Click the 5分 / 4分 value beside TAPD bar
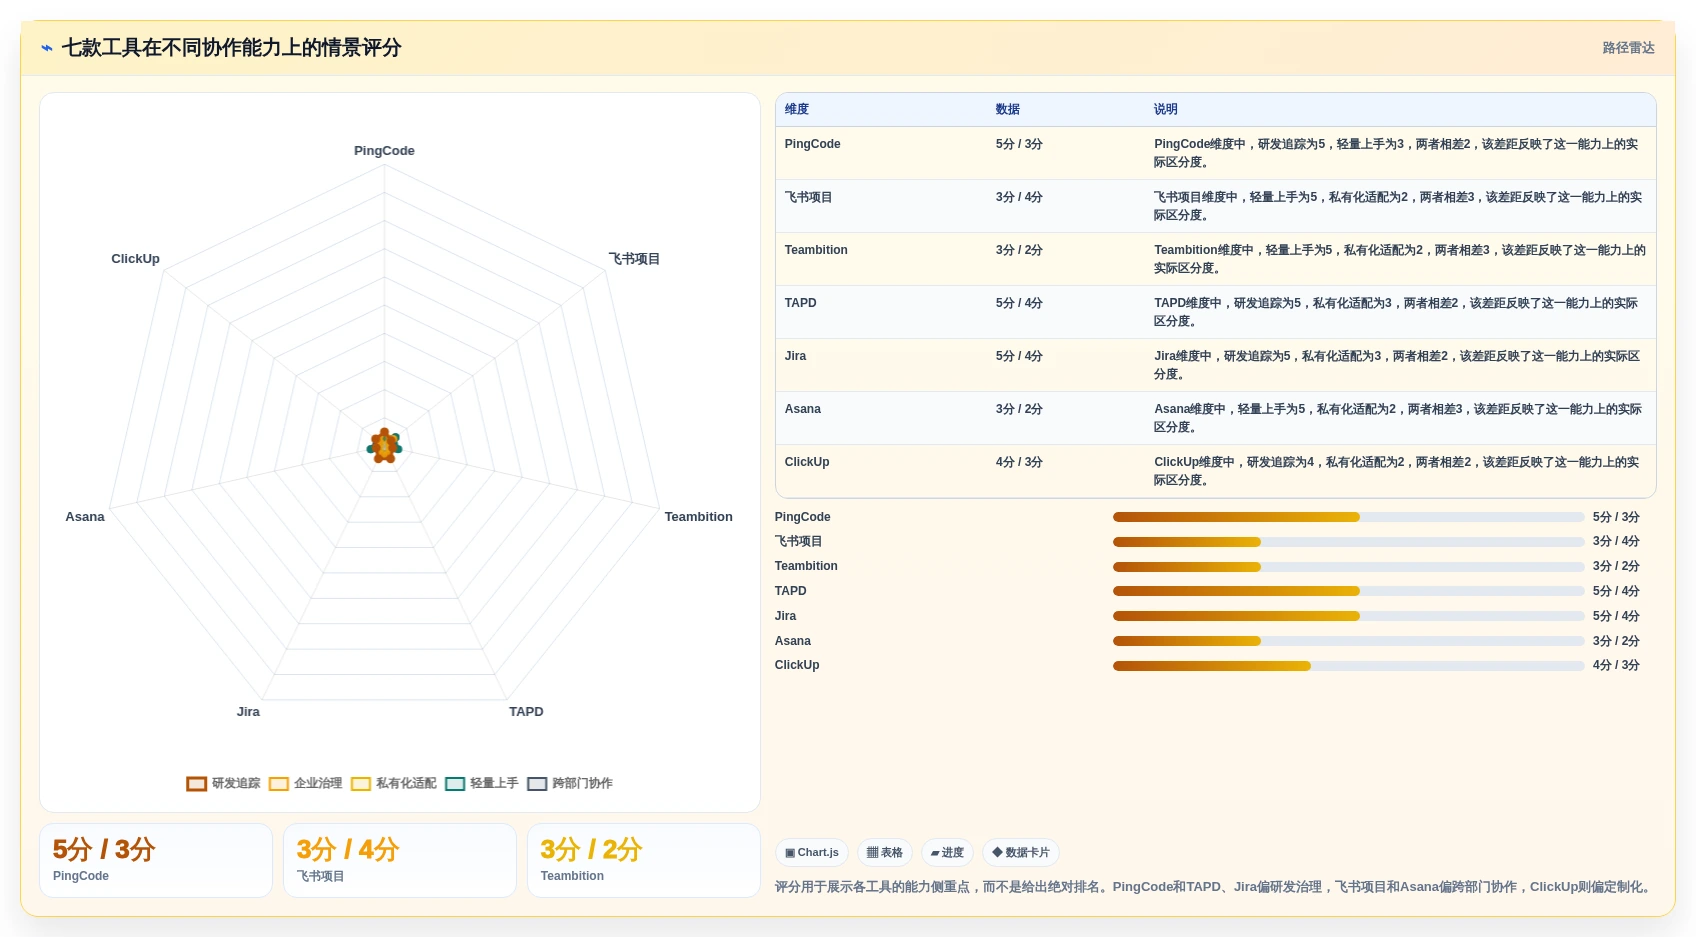 coord(1616,591)
